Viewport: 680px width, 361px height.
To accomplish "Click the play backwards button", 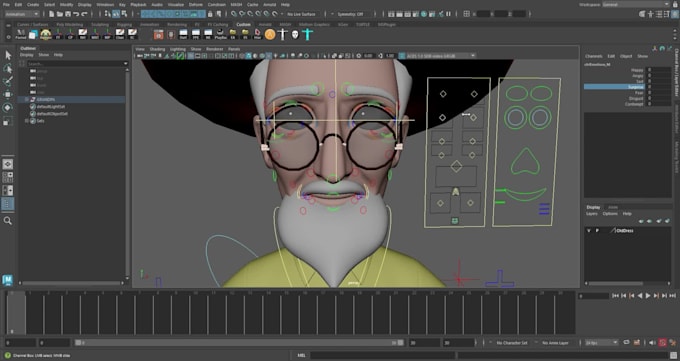I will coord(640,295).
